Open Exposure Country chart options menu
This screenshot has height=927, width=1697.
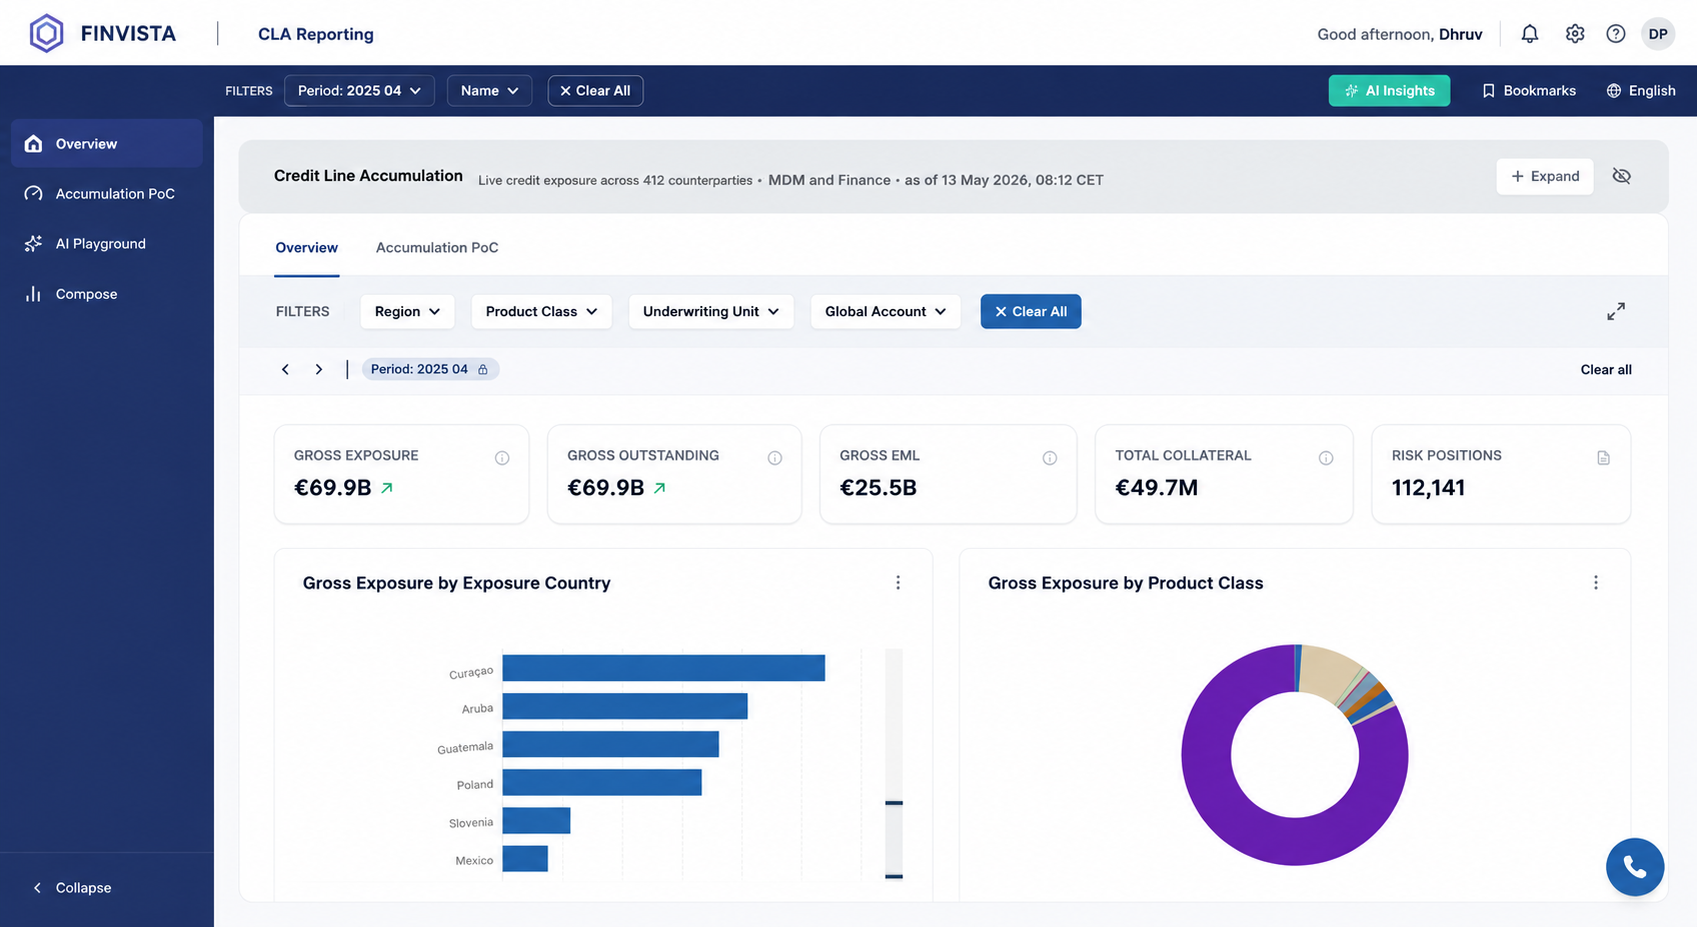coord(898,582)
